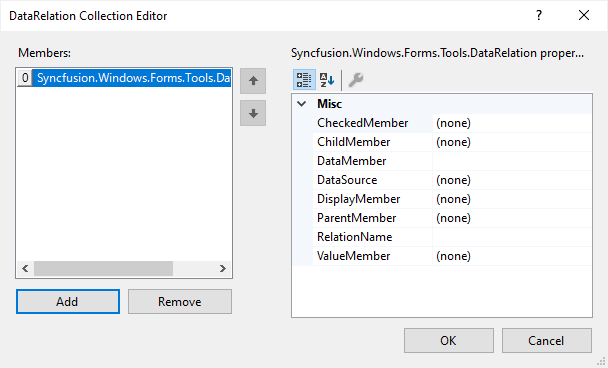Edit the ValueMember (none) value
This screenshot has width=608, height=368.
click(x=512, y=256)
